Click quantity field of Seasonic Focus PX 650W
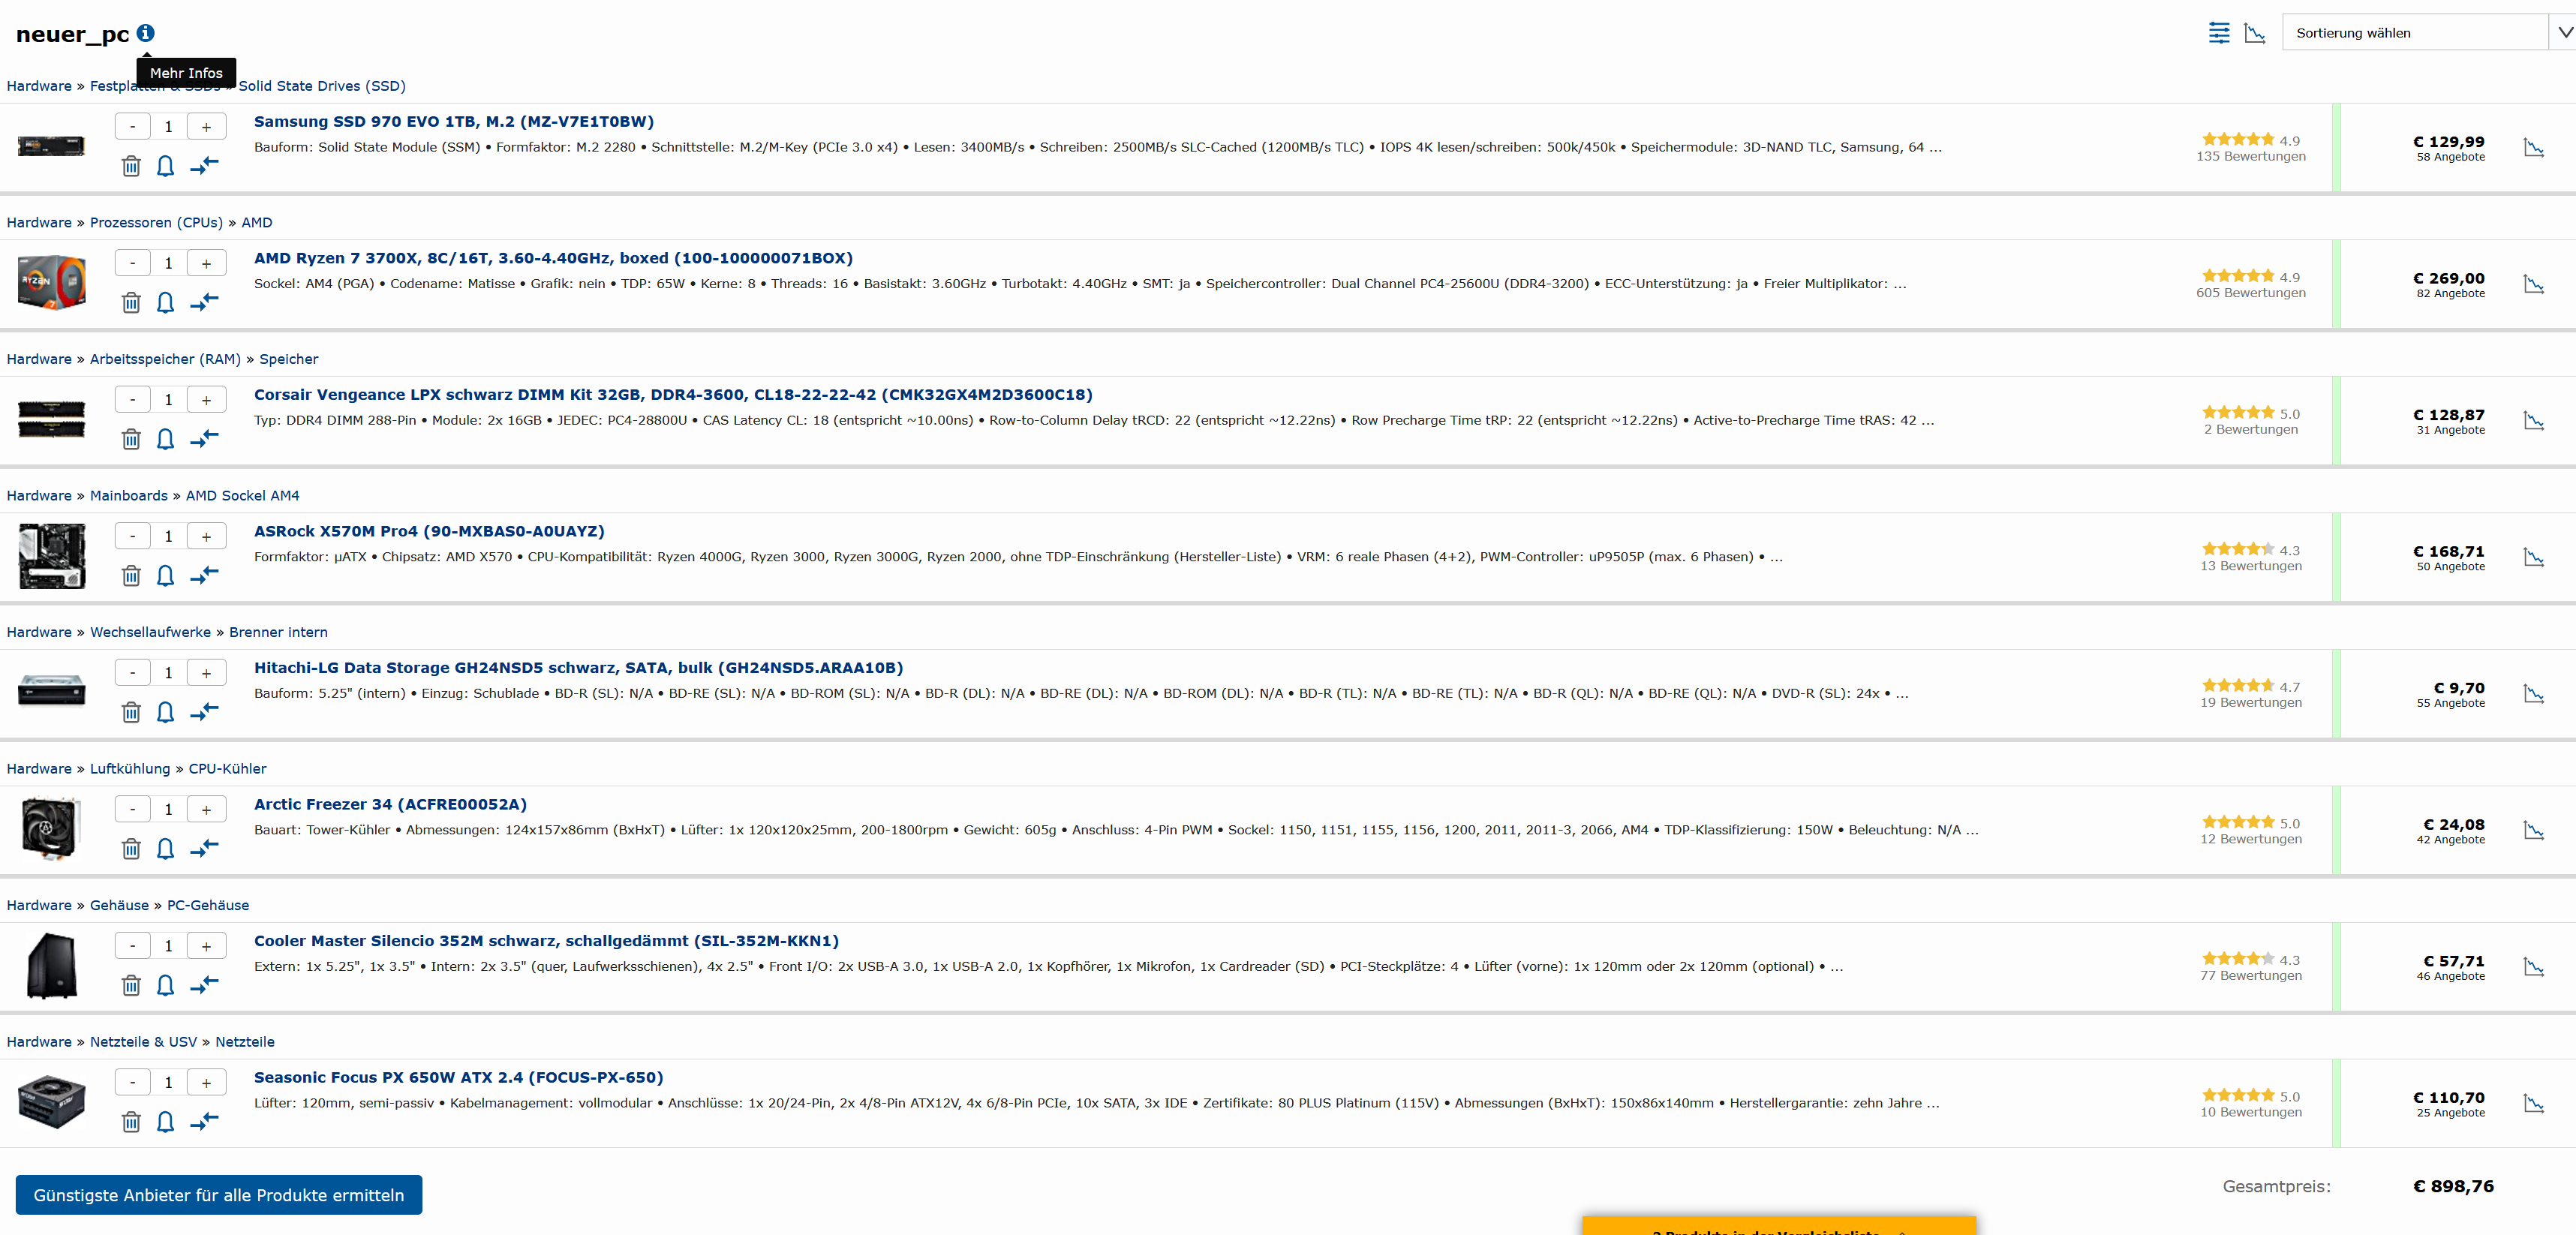The height and width of the screenshot is (1235, 2576). coord(168,1082)
